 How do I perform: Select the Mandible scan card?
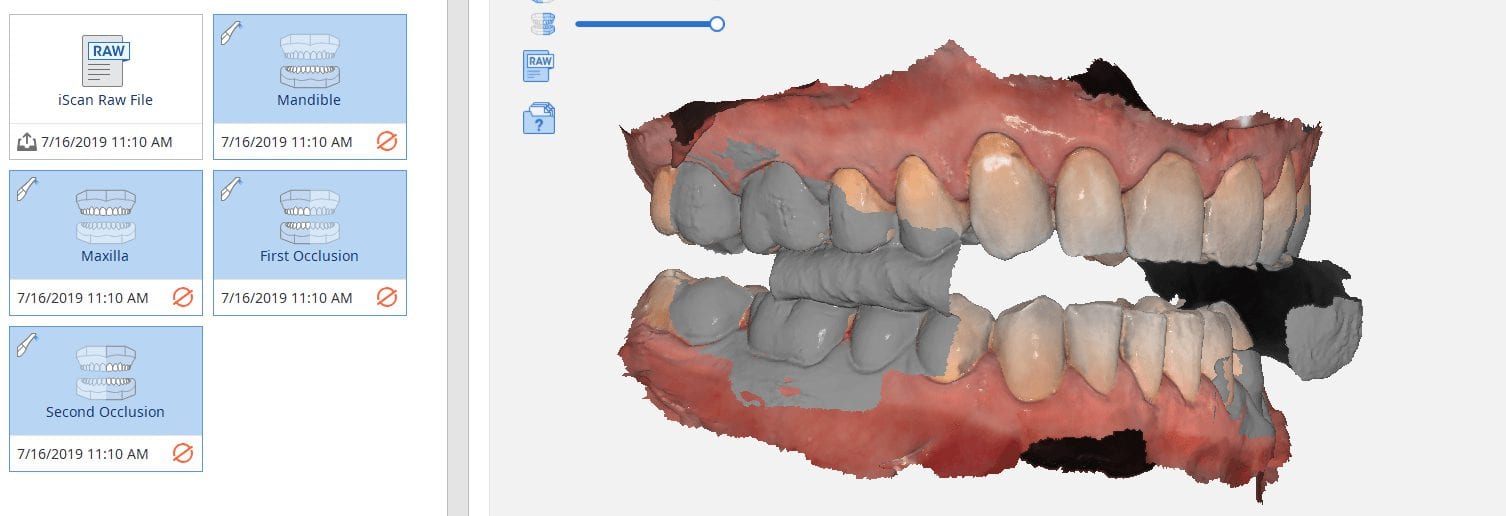coord(309,87)
